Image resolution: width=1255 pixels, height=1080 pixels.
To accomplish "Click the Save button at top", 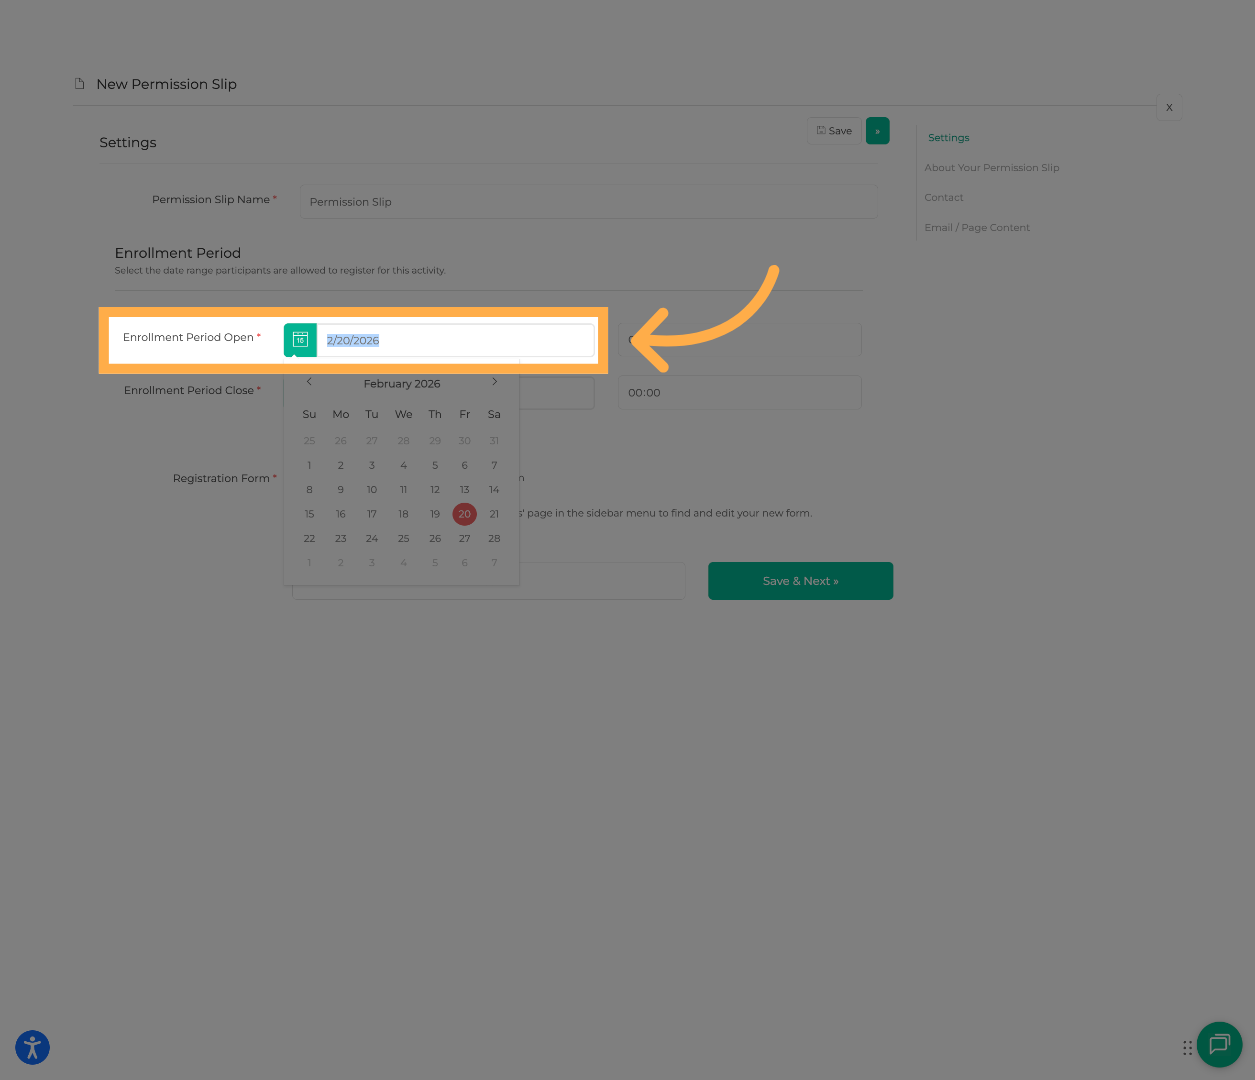I will coord(834,131).
